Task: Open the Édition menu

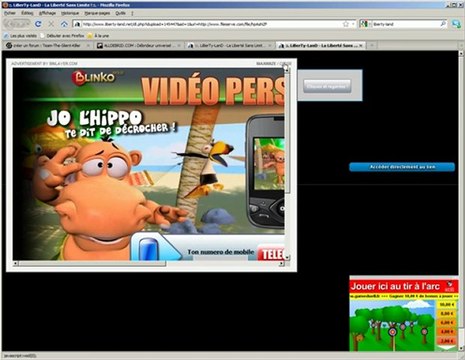Action: click(x=27, y=13)
